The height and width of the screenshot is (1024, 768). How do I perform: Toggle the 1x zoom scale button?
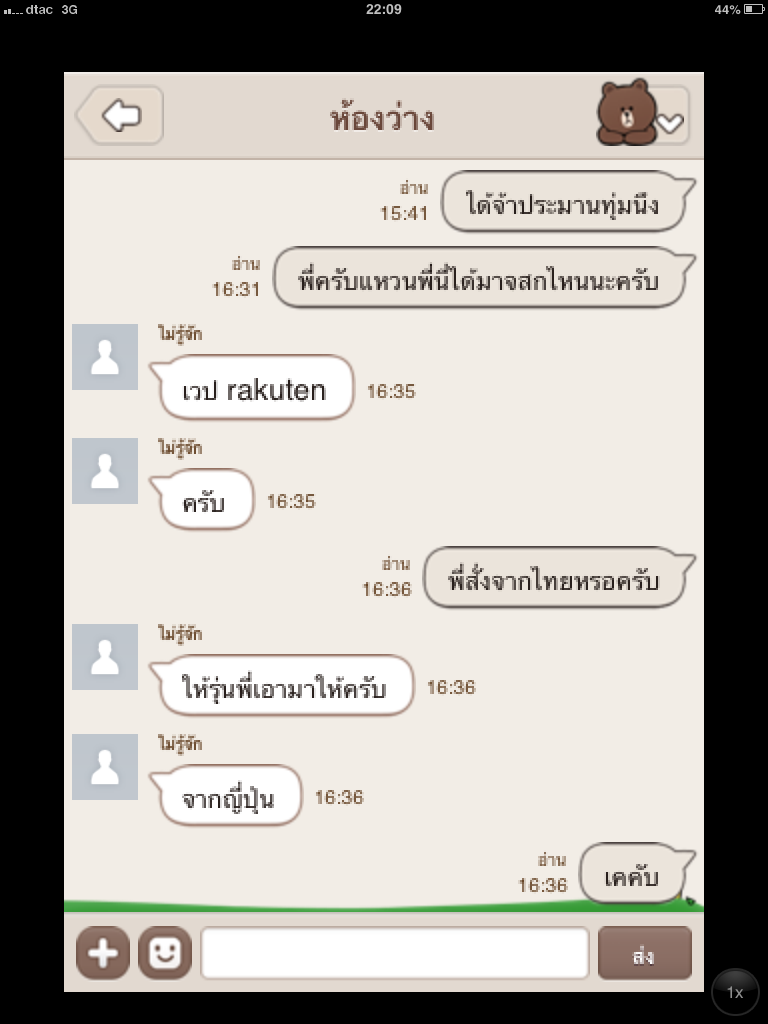click(735, 992)
